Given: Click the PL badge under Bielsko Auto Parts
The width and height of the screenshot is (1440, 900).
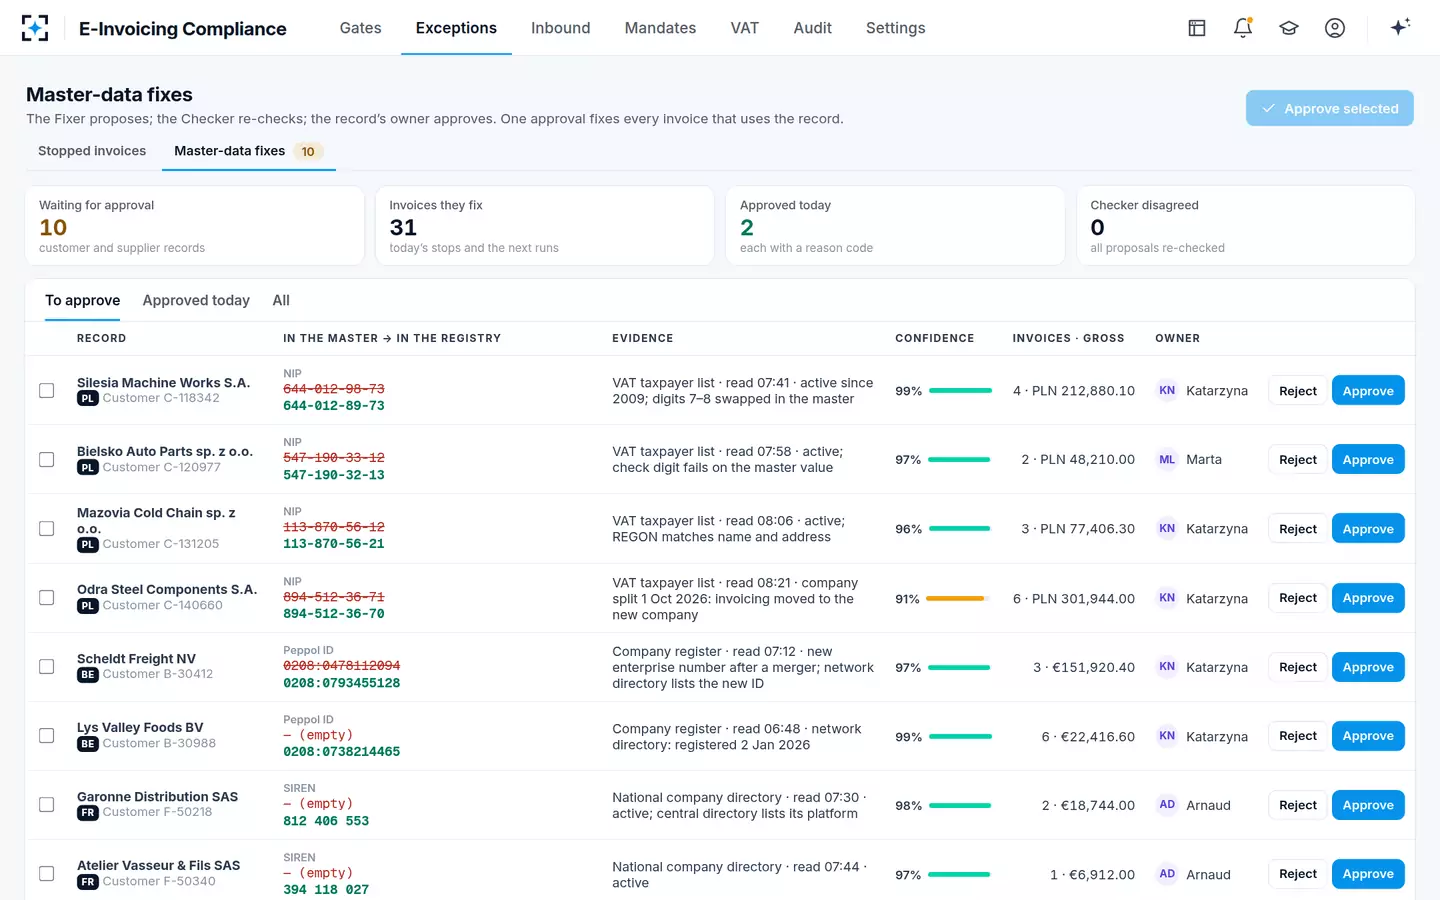Looking at the screenshot, I should (x=88, y=468).
